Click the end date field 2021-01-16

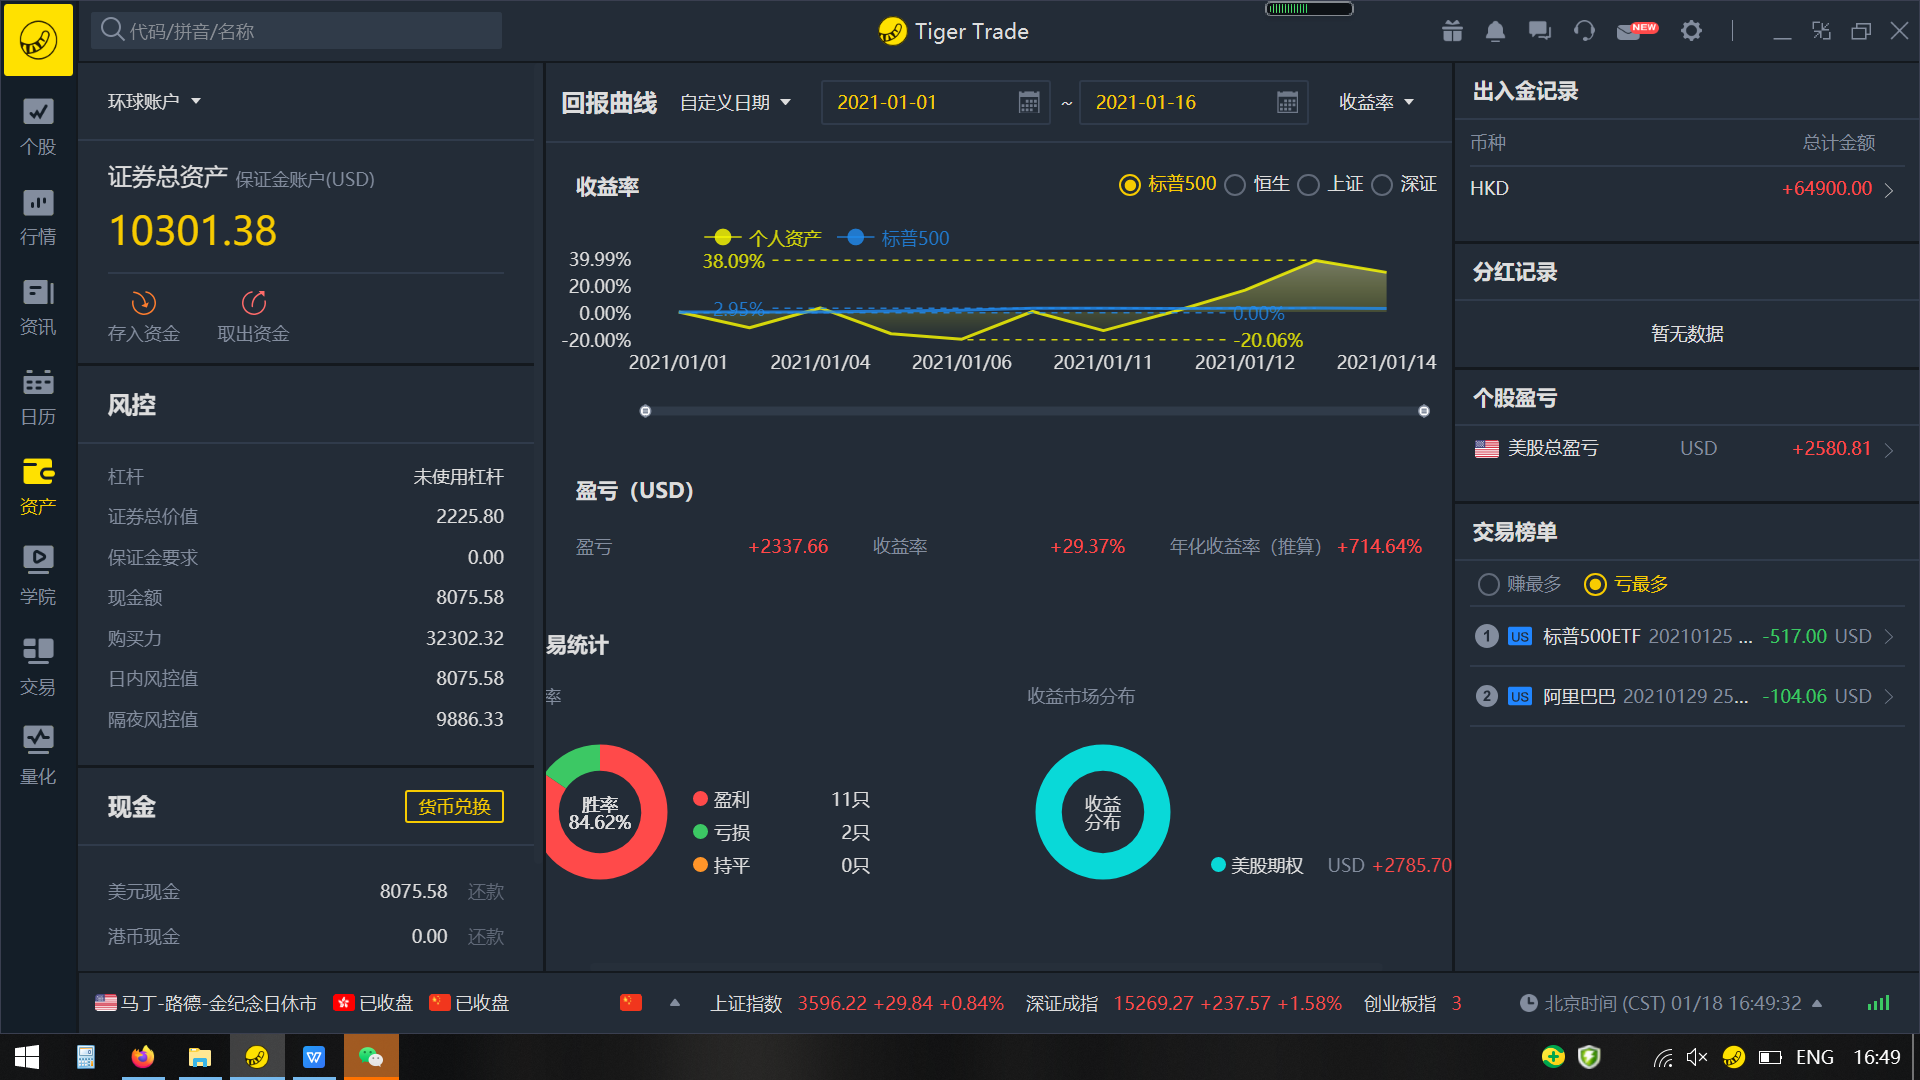coord(1193,102)
